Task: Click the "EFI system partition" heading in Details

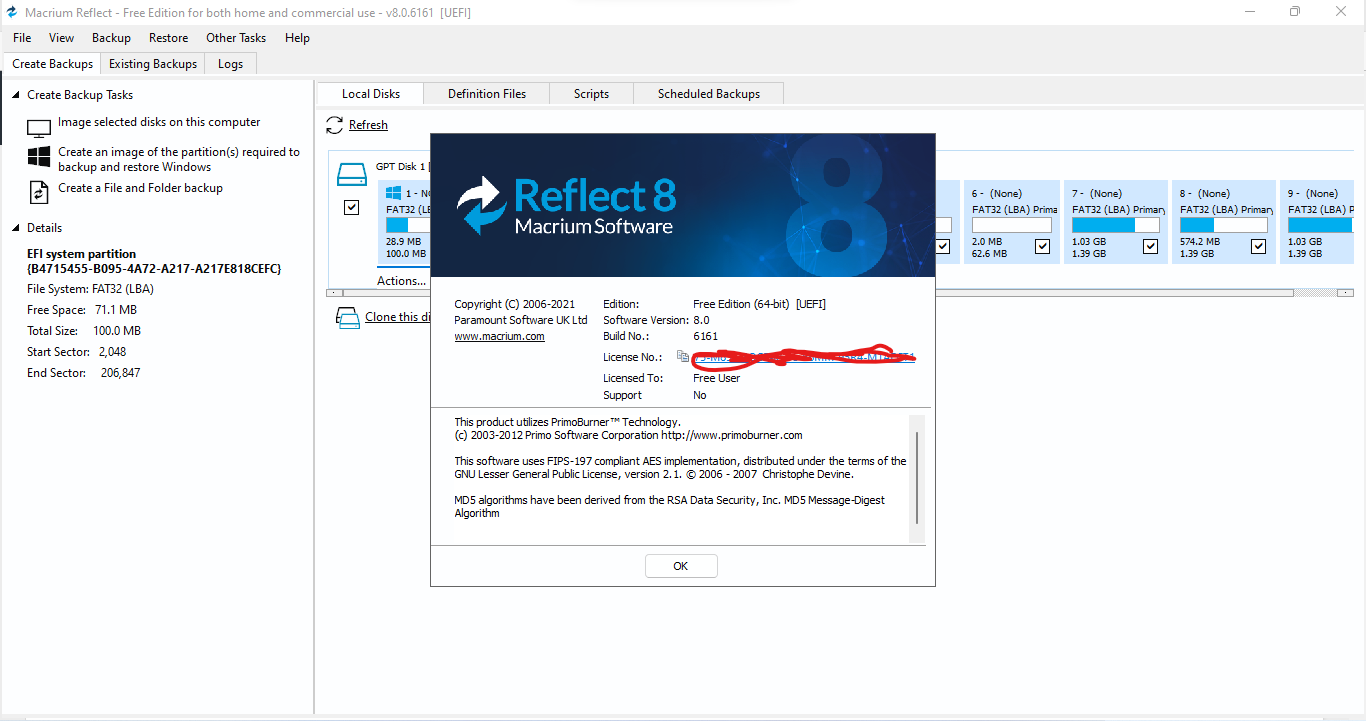Action: pyautogui.click(x=82, y=254)
